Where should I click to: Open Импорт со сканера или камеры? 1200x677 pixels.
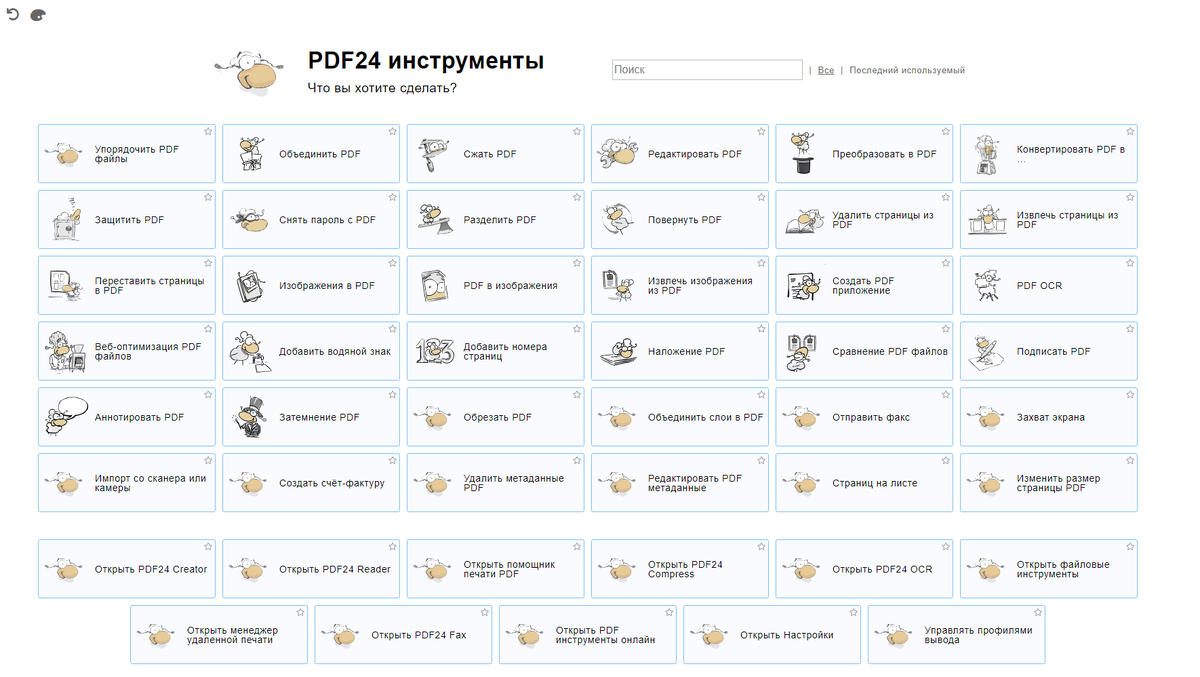[127, 483]
